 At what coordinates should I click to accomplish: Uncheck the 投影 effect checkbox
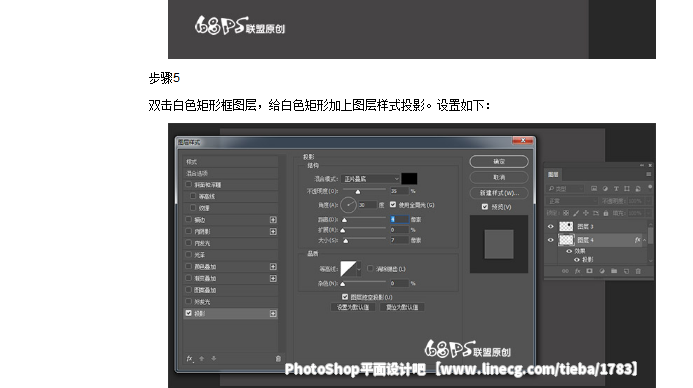coord(189,313)
